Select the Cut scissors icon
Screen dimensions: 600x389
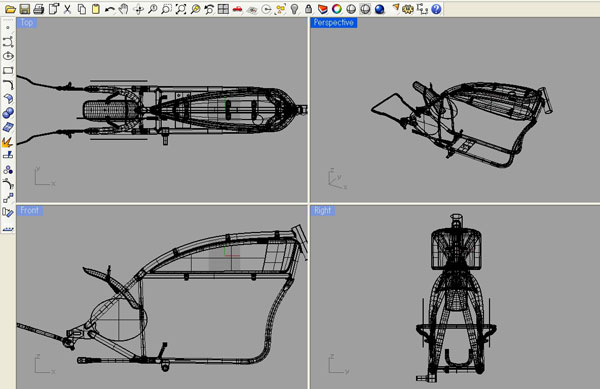click(67, 9)
